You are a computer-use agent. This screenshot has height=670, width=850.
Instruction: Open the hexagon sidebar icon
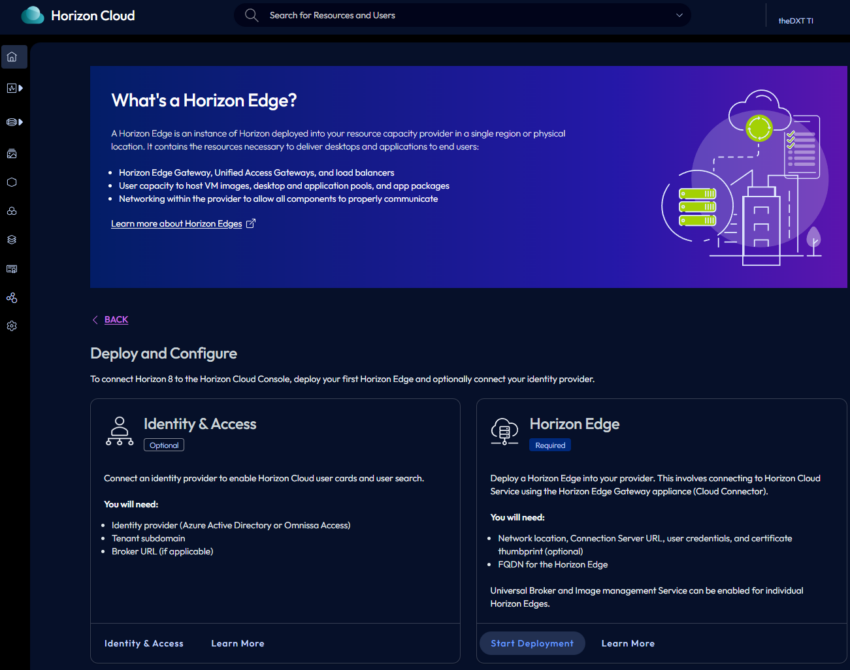(12, 182)
